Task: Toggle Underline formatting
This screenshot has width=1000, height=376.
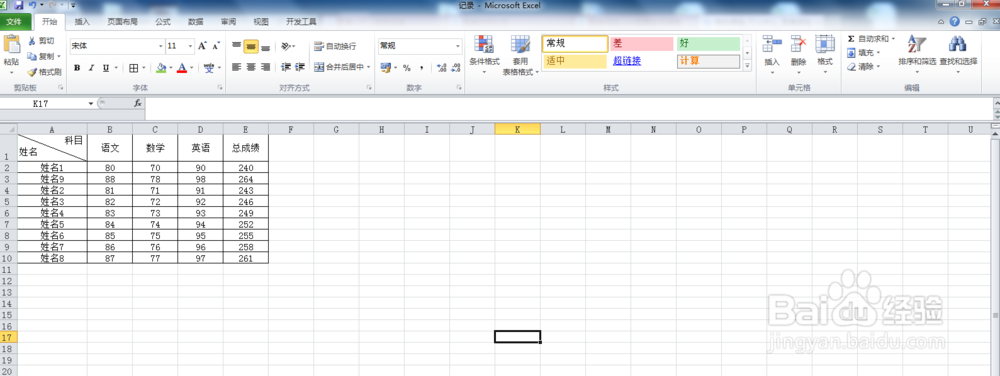Action: point(106,68)
